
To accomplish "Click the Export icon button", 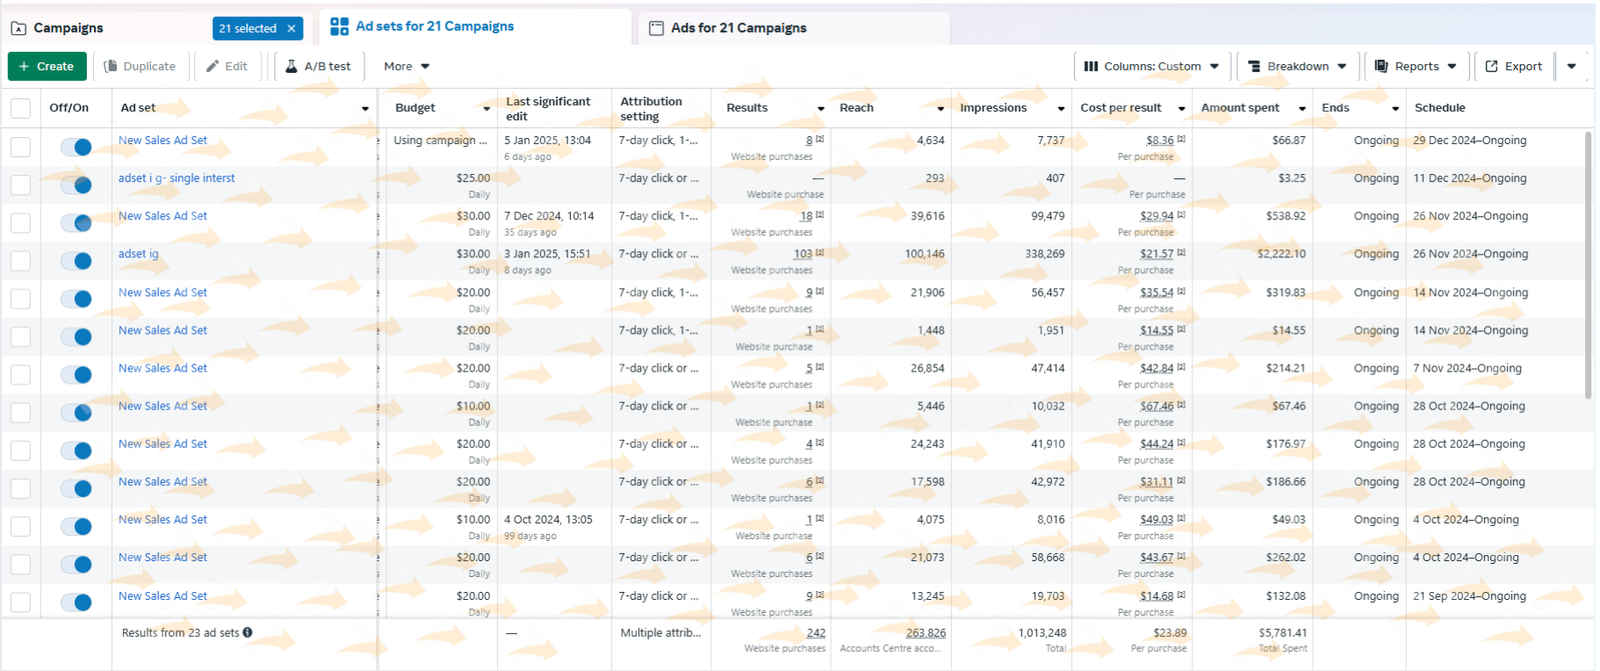I will [x=1513, y=66].
